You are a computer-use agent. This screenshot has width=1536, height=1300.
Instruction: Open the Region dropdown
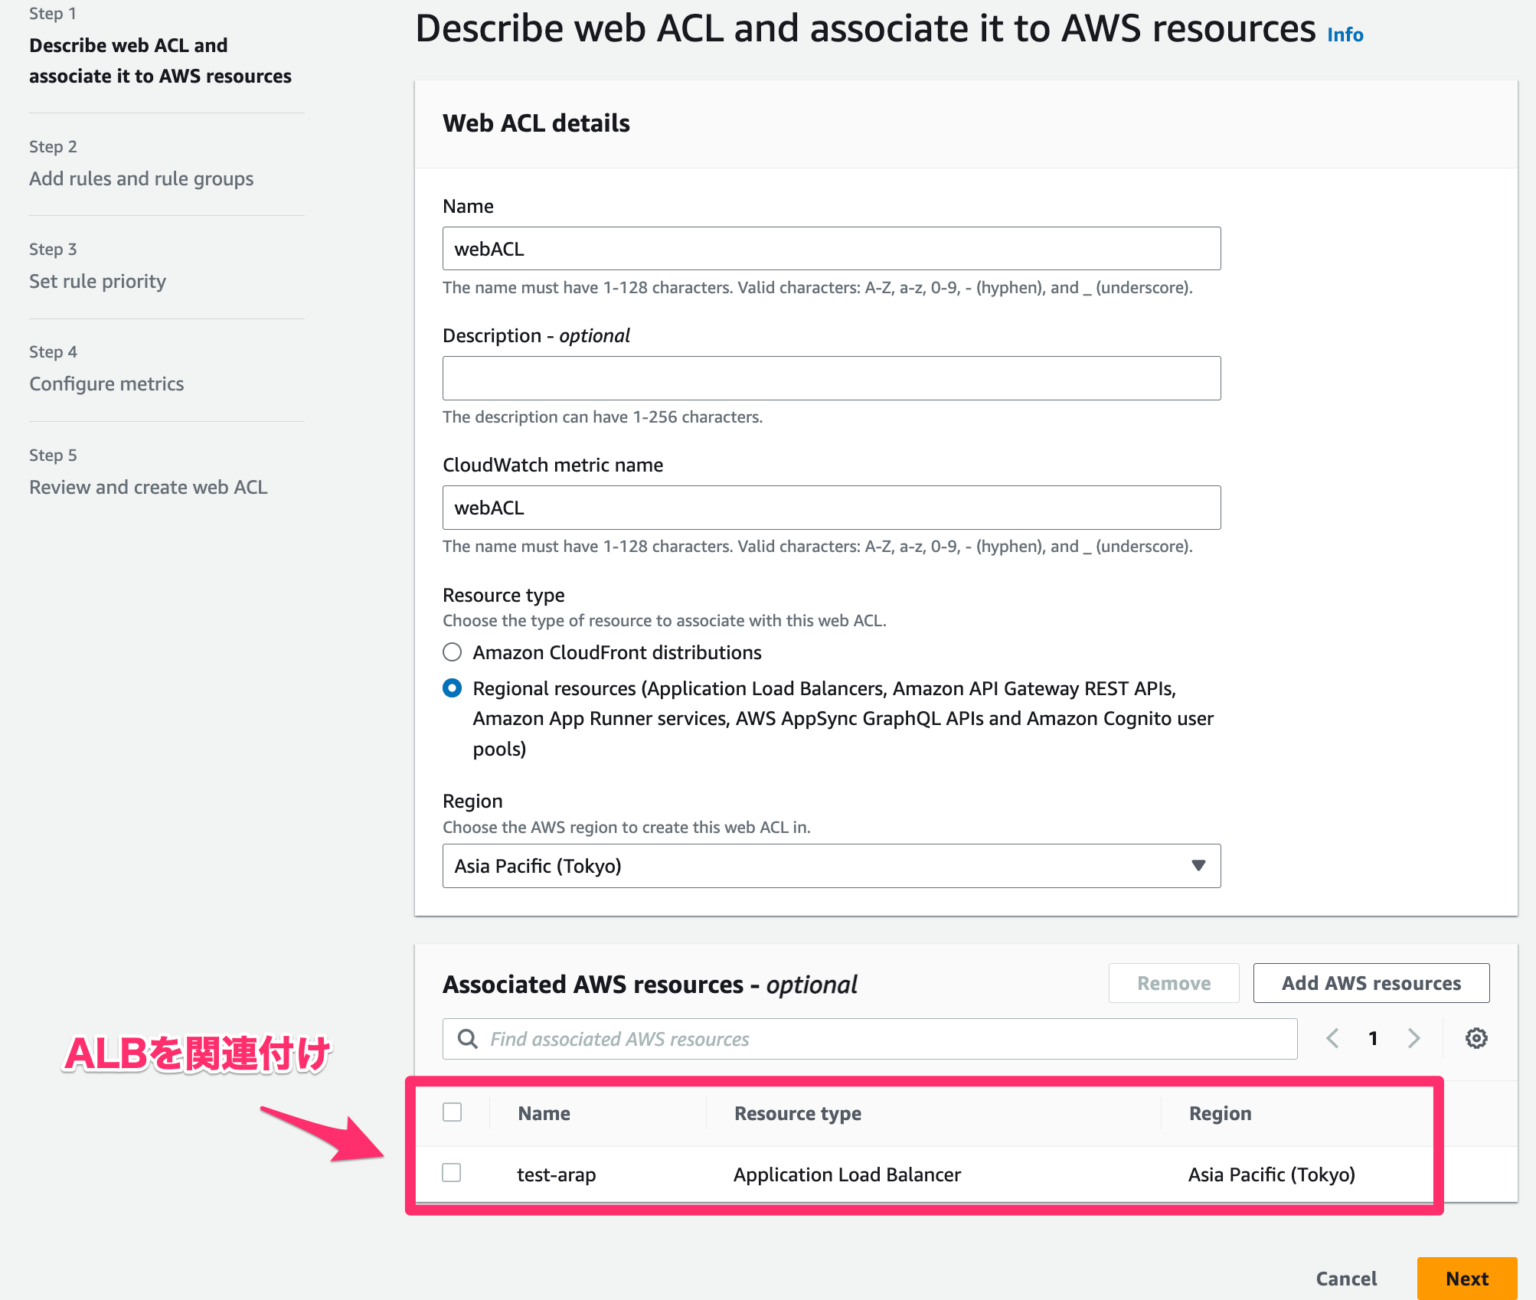tap(1197, 866)
